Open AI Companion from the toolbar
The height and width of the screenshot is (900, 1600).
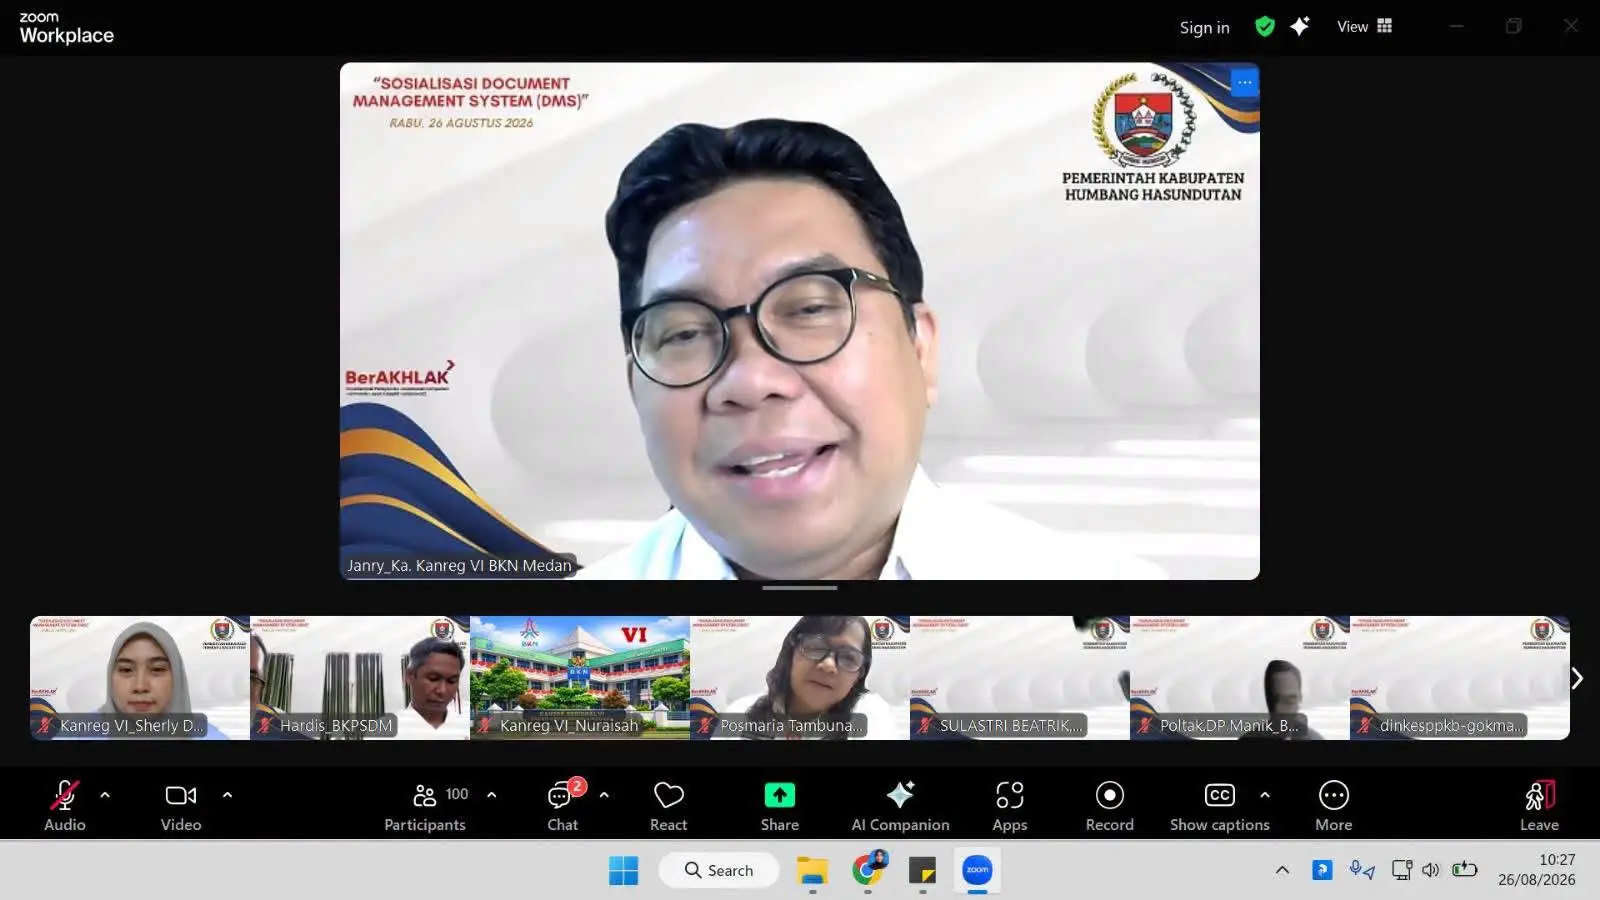[900, 805]
